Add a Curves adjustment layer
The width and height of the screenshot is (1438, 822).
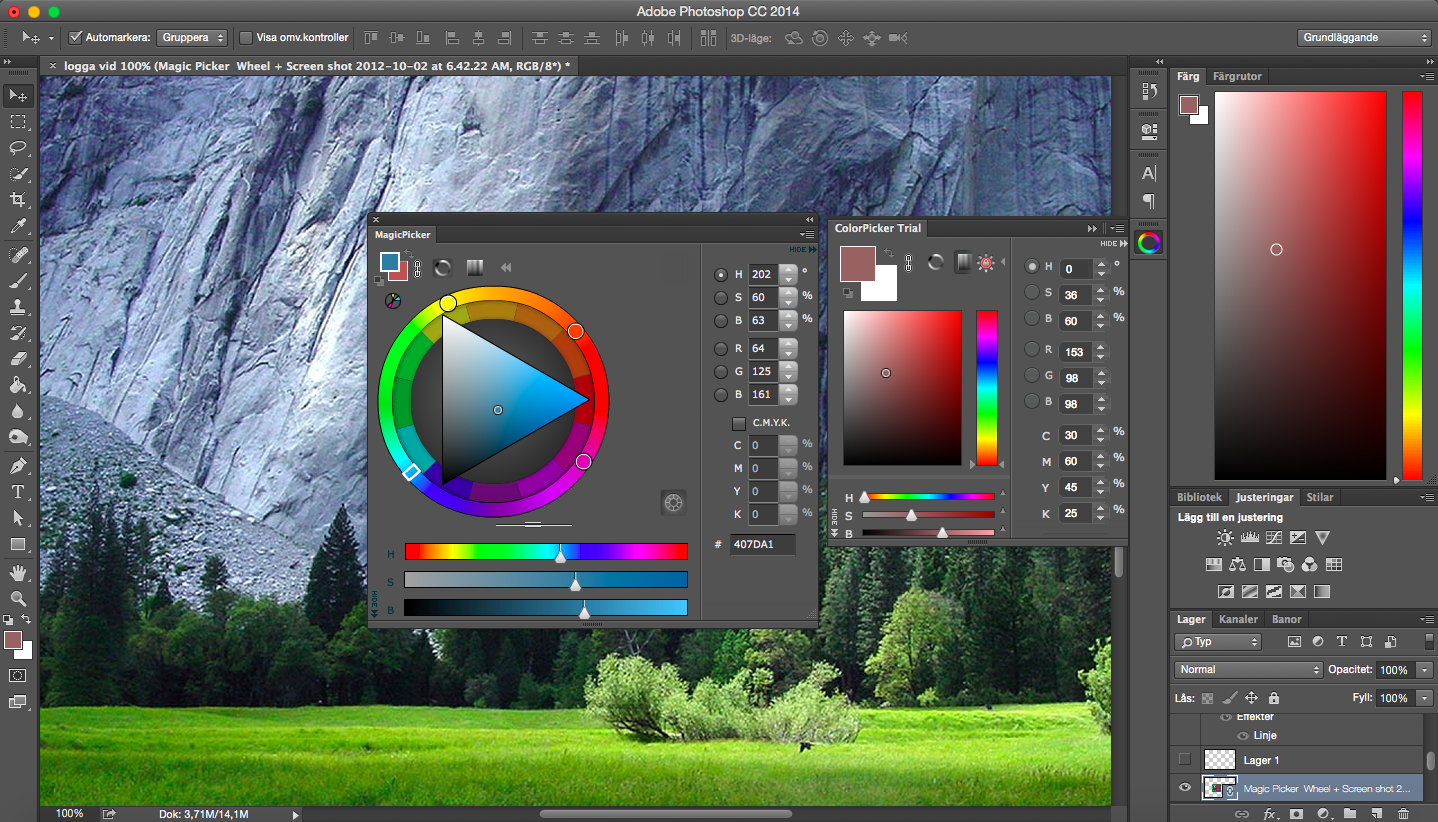1273,538
